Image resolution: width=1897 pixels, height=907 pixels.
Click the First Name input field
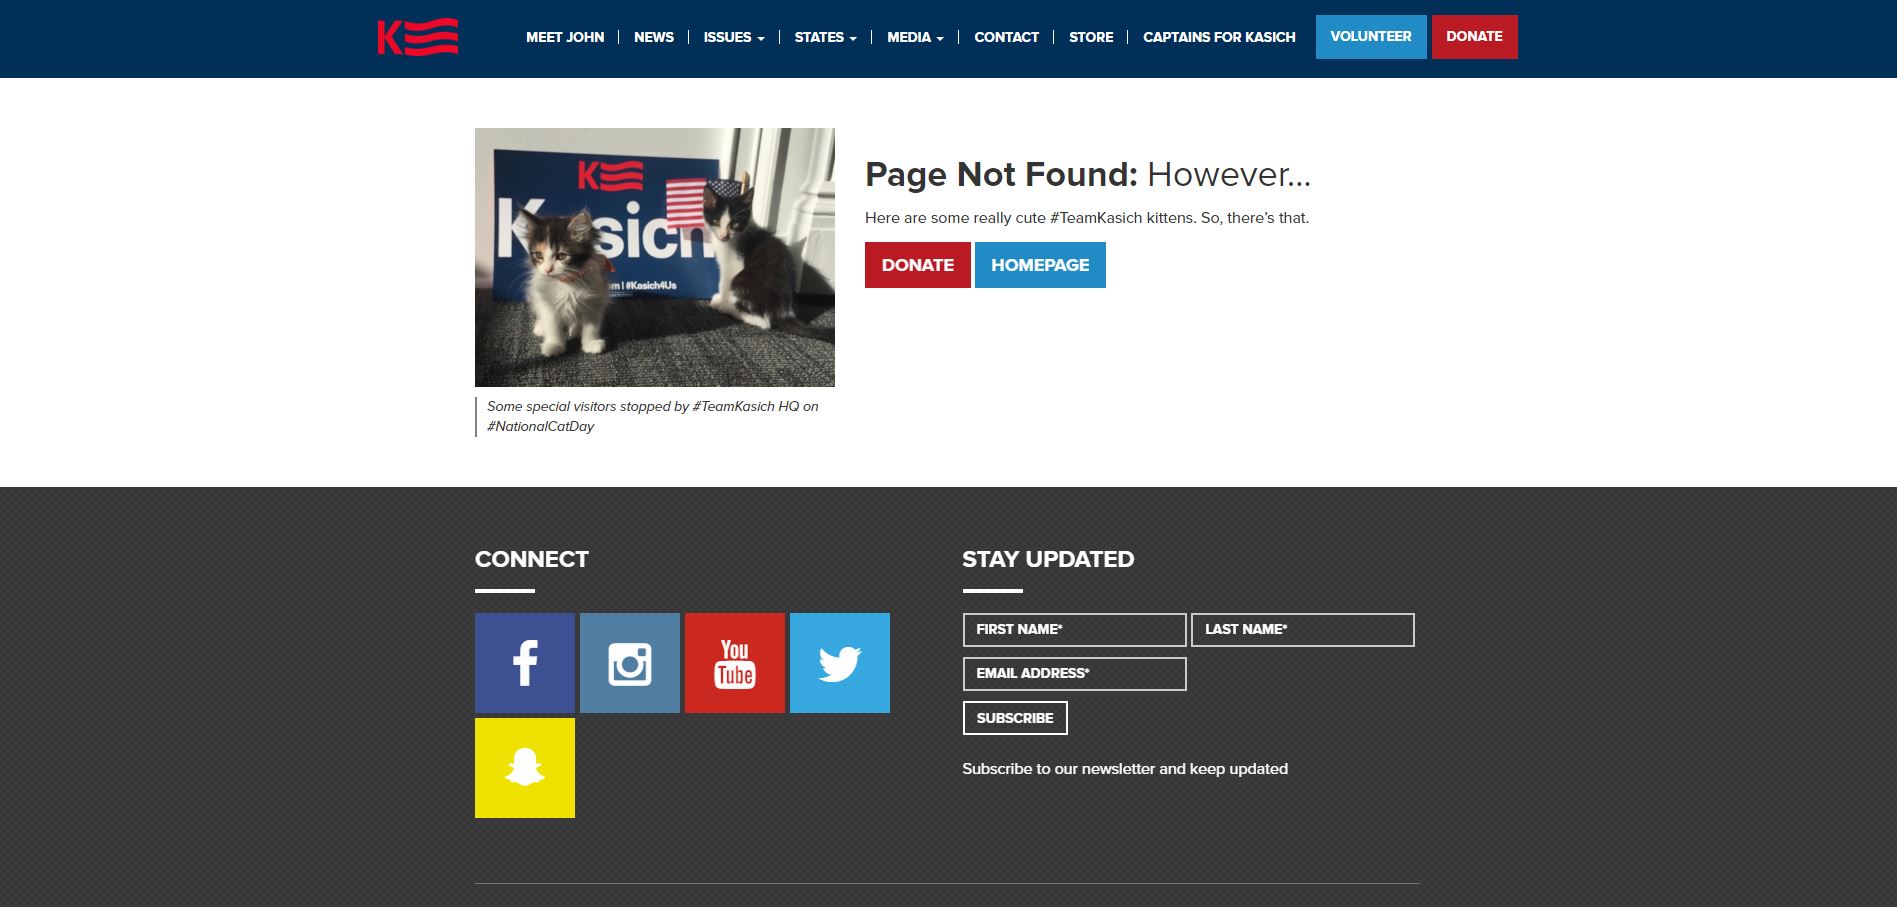click(x=1074, y=630)
